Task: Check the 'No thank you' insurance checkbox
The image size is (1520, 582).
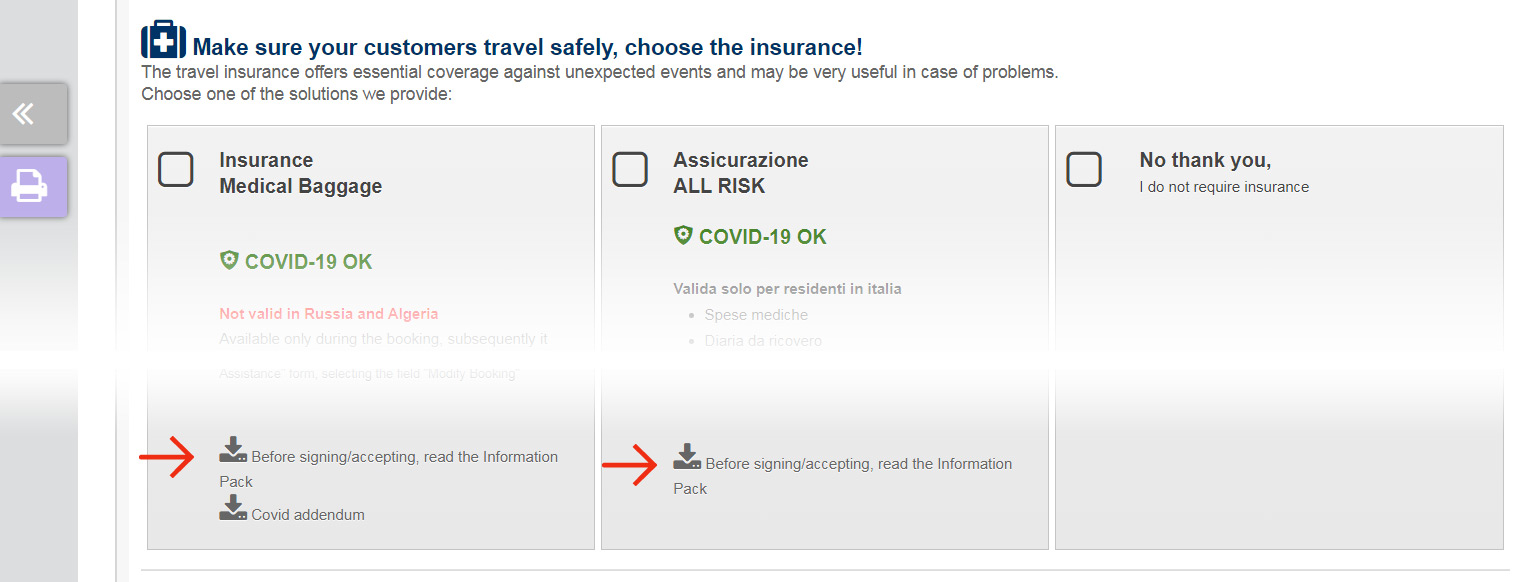Action: [1084, 169]
